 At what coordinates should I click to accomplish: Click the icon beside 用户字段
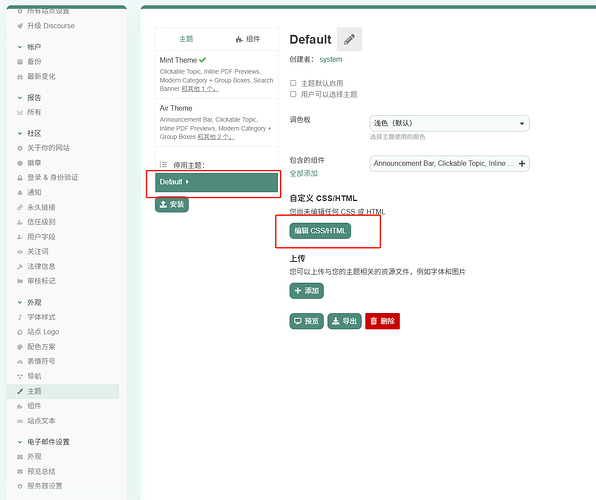point(20,237)
